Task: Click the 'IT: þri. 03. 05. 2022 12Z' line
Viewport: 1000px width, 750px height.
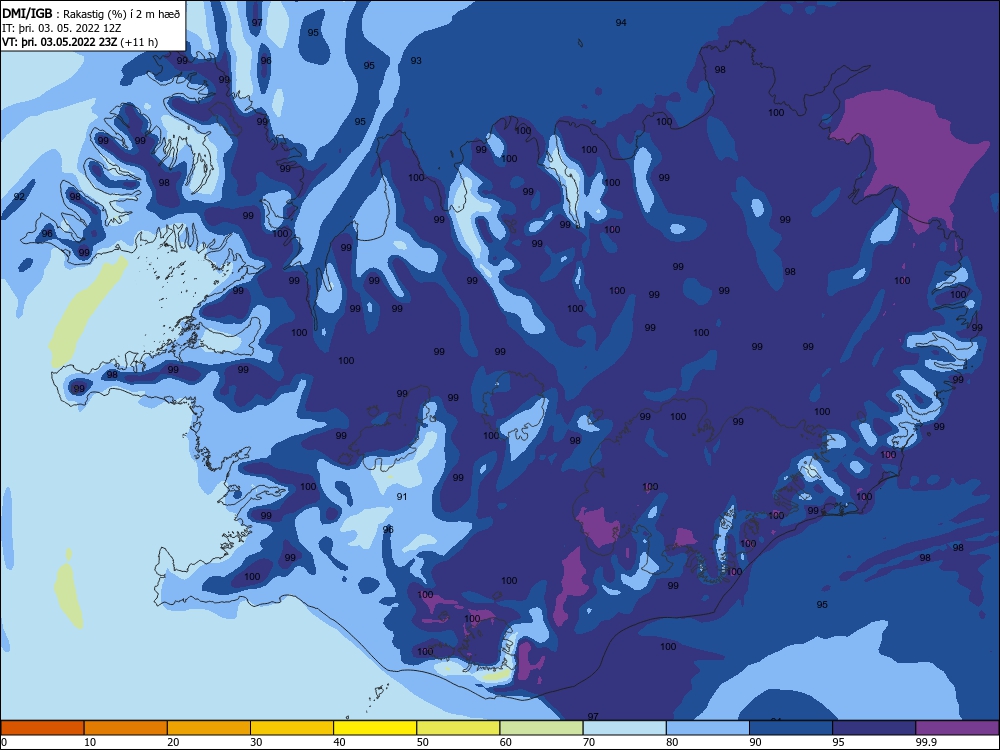Action: [62, 28]
